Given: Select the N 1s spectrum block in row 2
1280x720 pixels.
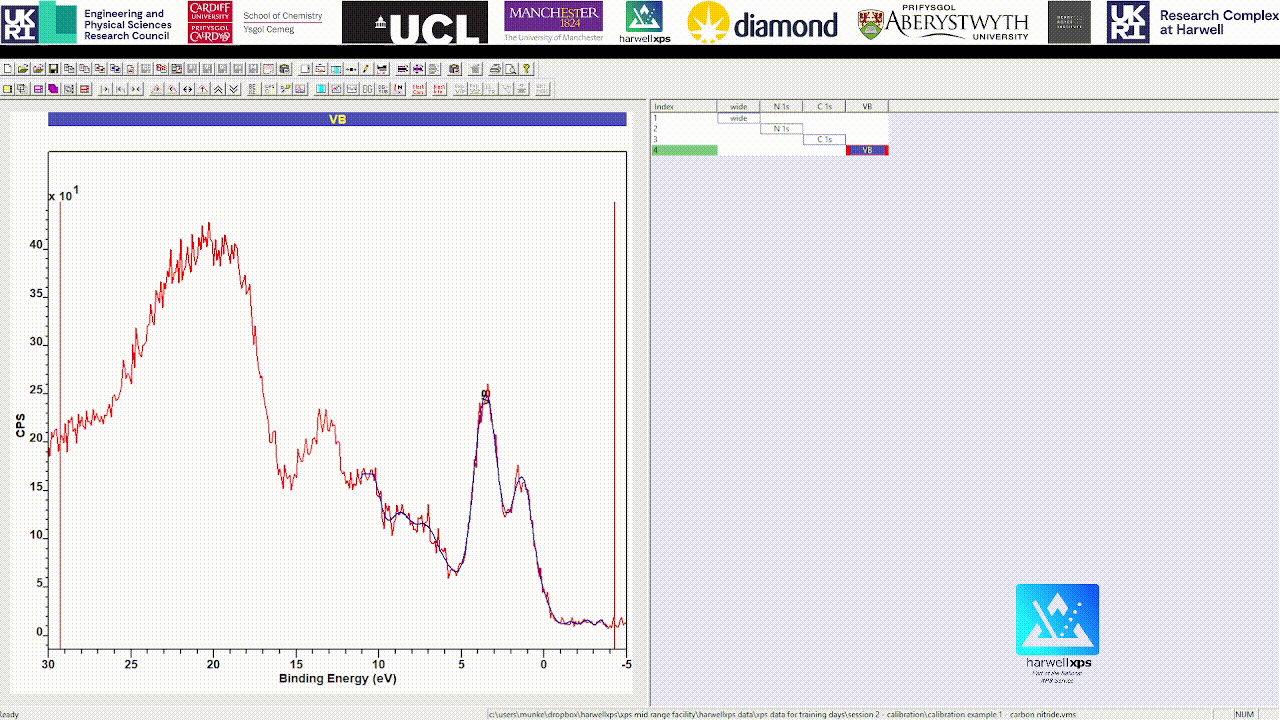Looking at the screenshot, I should (781, 129).
